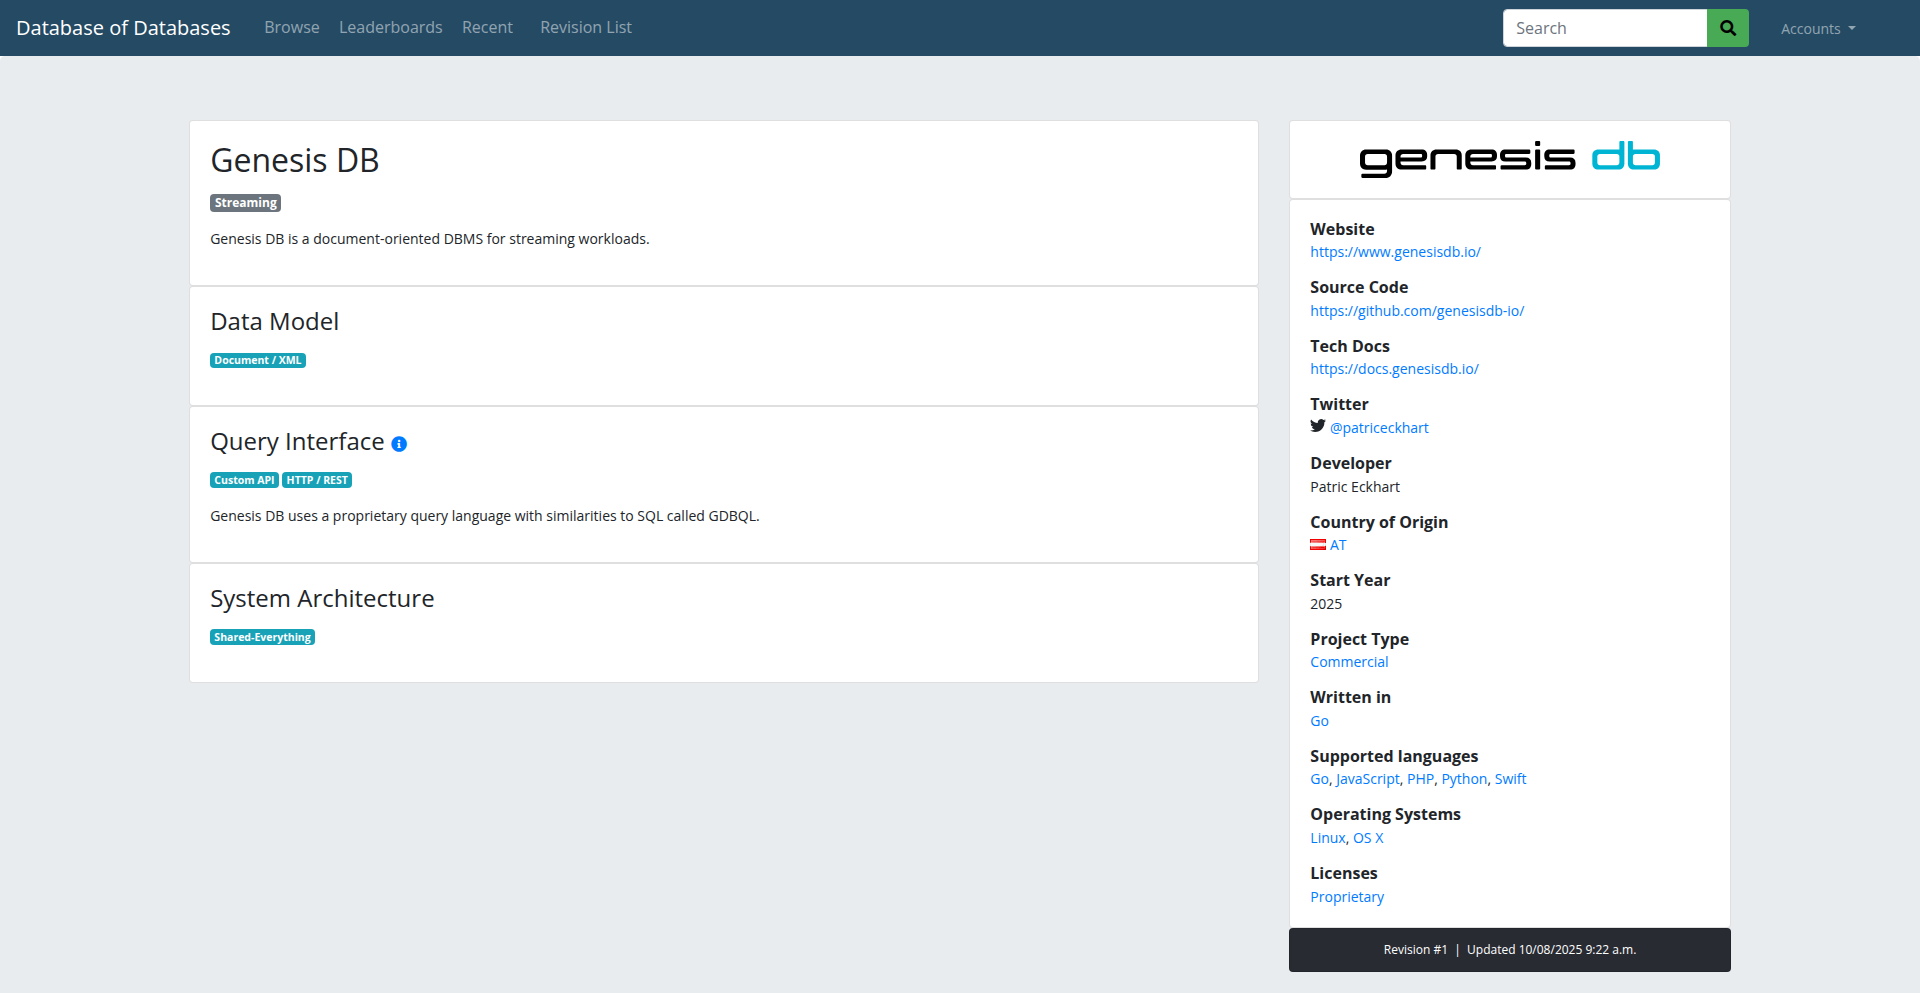Open the docs.genesisdb.io tech docs link
The width and height of the screenshot is (1920, 993).
point(1394,369)
